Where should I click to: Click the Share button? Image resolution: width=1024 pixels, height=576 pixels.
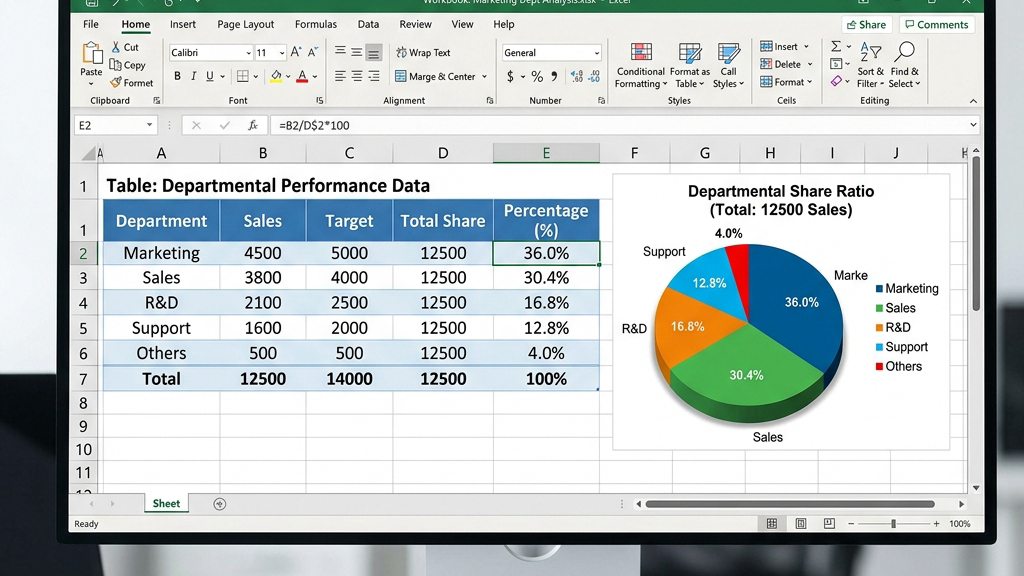click(867, 25)
